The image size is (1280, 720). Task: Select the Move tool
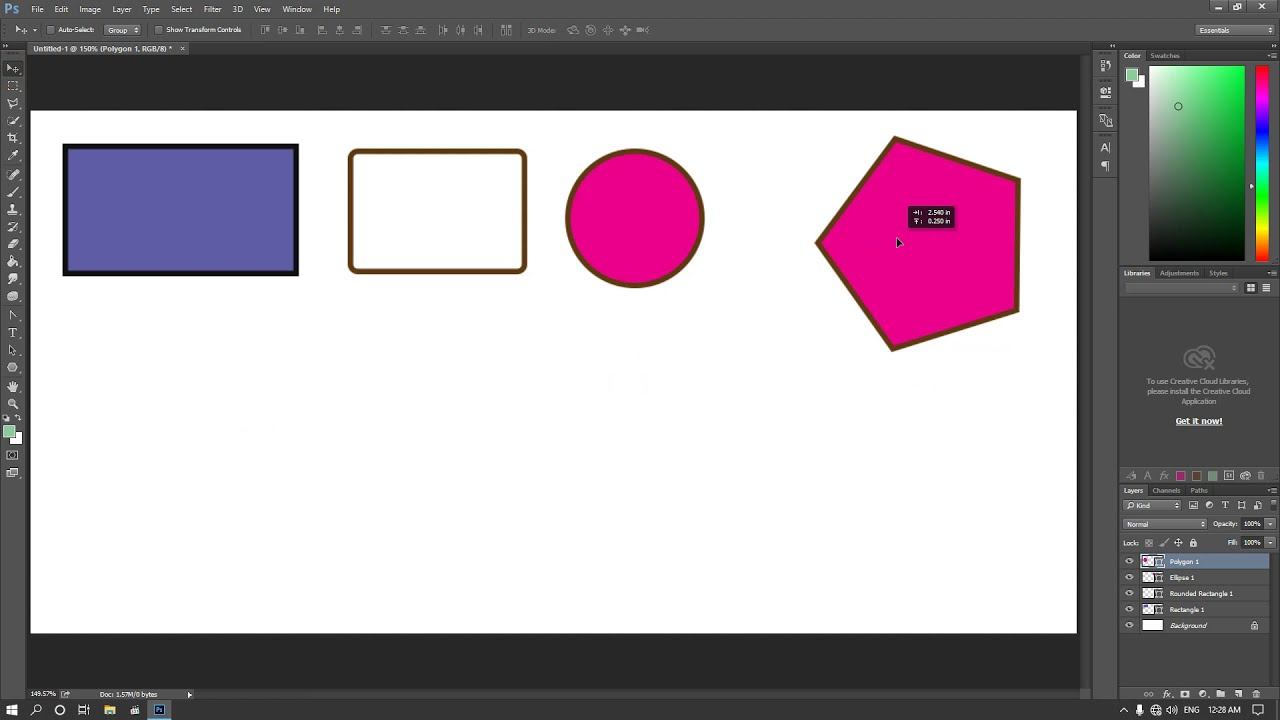[x=13, y=68]
